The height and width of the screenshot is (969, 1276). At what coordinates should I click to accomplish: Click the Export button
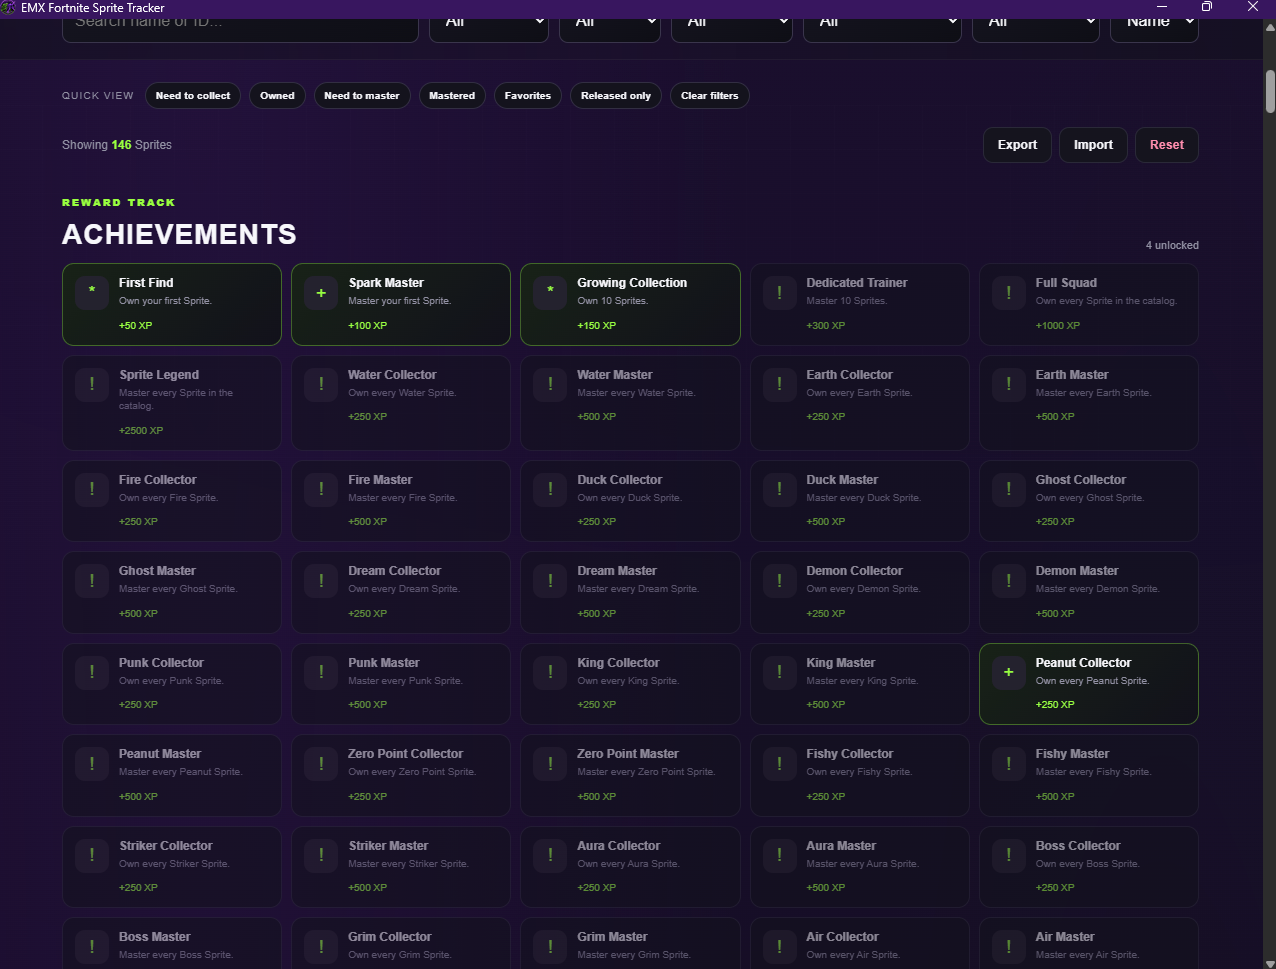pos(1017,145)
